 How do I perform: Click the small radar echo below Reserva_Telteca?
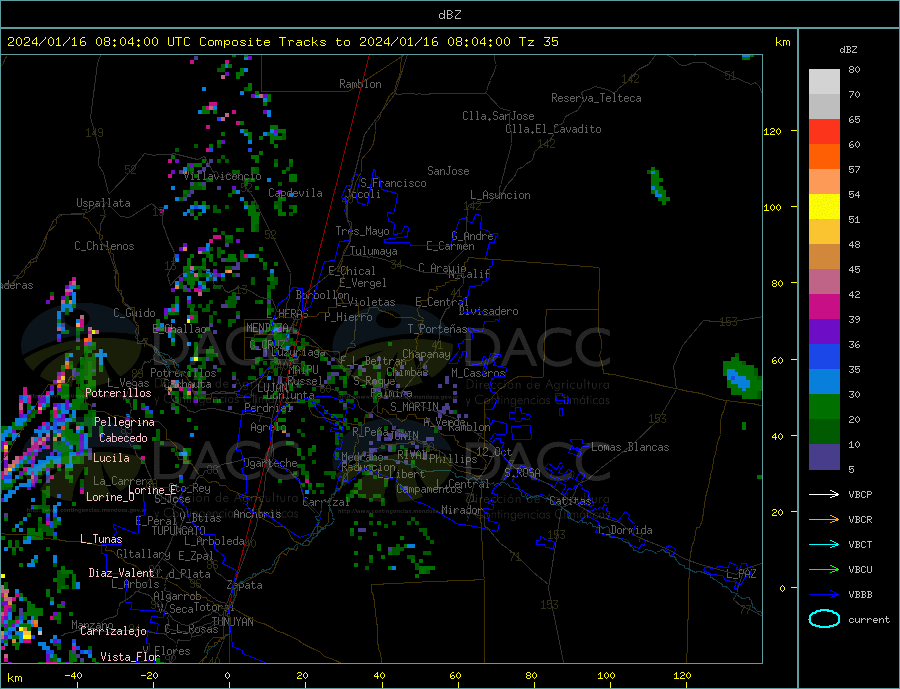pos(658,185)
